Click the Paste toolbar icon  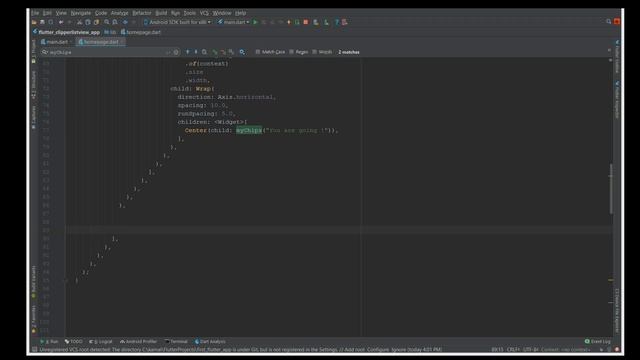[x=96, y=22]
